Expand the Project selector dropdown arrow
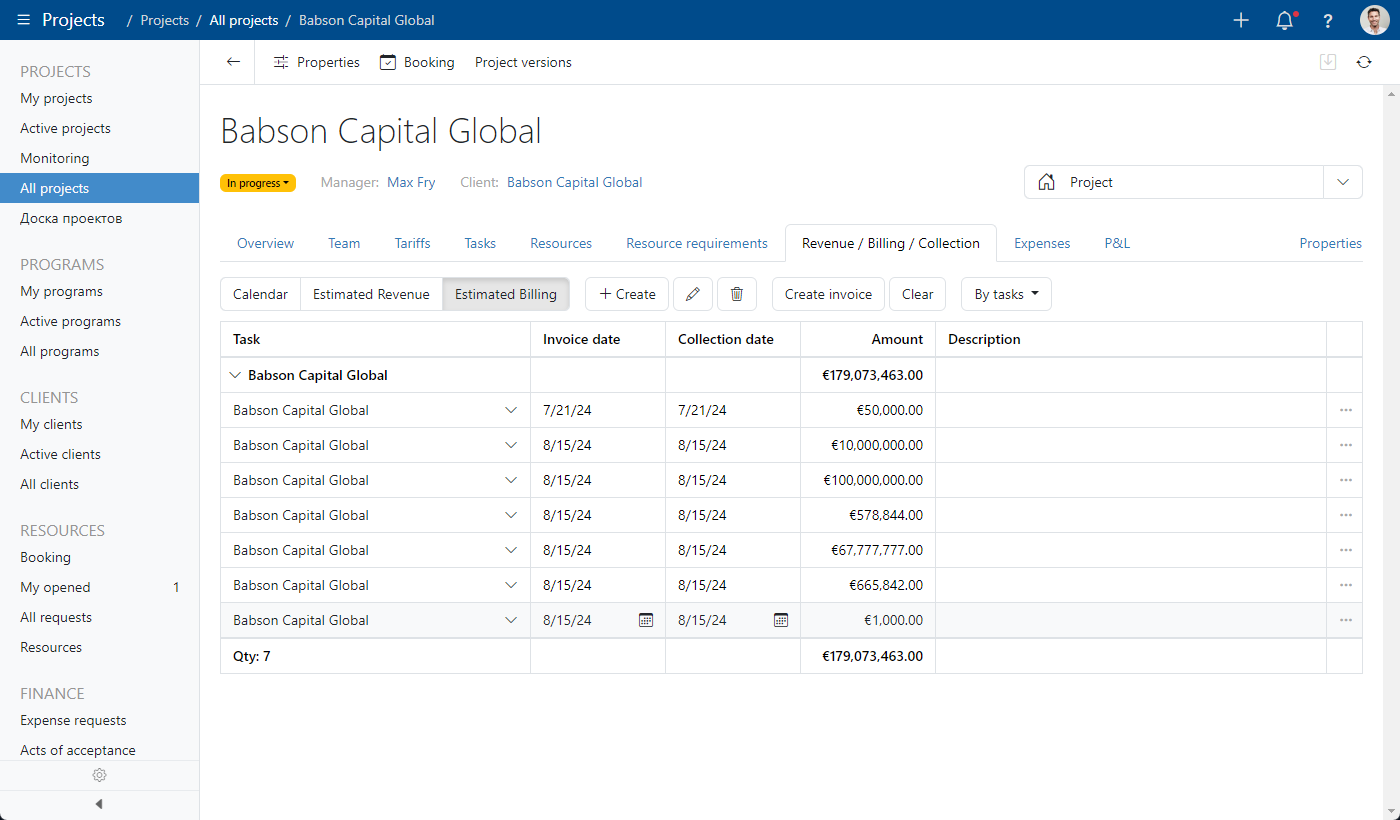1400x820 pixels. coord(1343,182)
